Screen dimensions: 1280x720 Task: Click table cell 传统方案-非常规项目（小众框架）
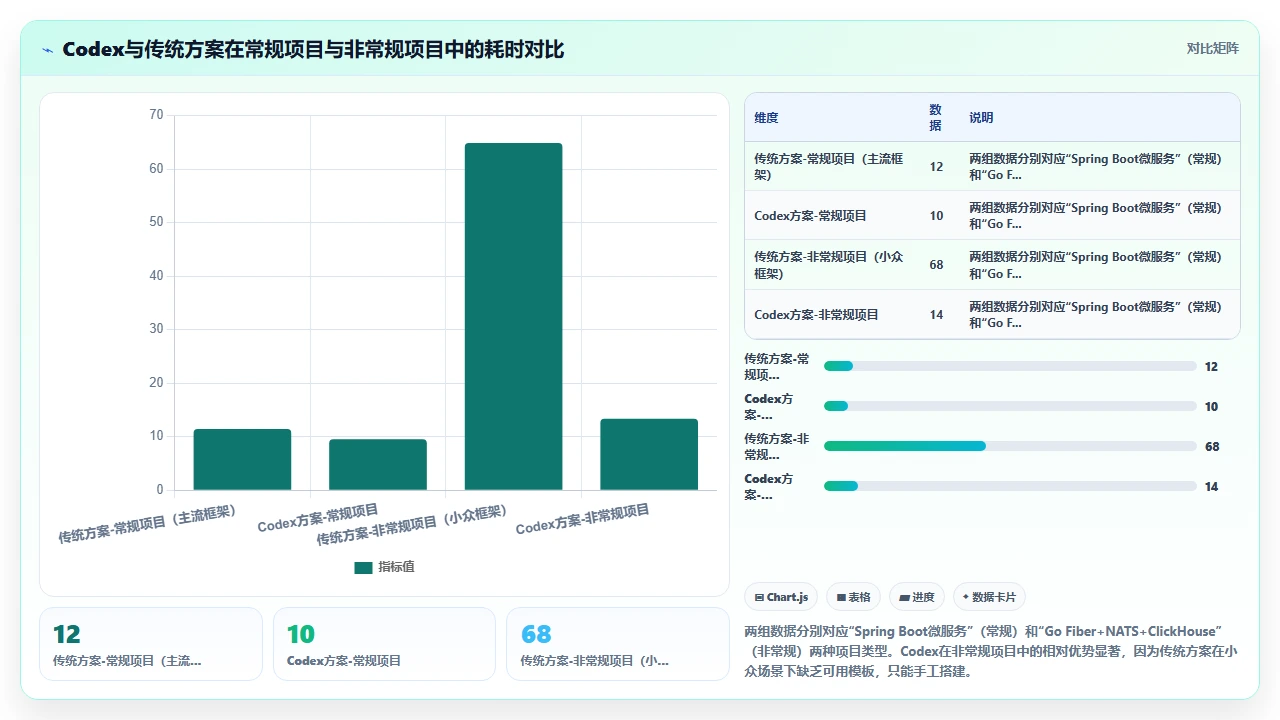point(831,265)
